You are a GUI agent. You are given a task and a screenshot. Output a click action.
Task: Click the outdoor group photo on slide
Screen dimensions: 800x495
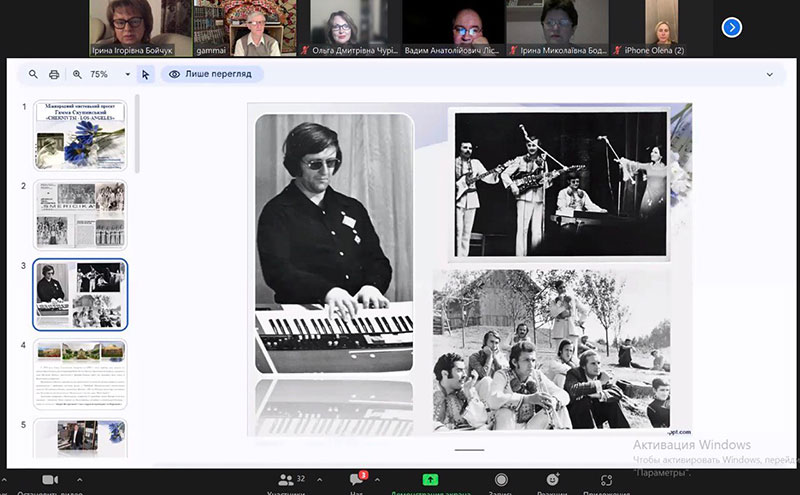pos(552,350)
